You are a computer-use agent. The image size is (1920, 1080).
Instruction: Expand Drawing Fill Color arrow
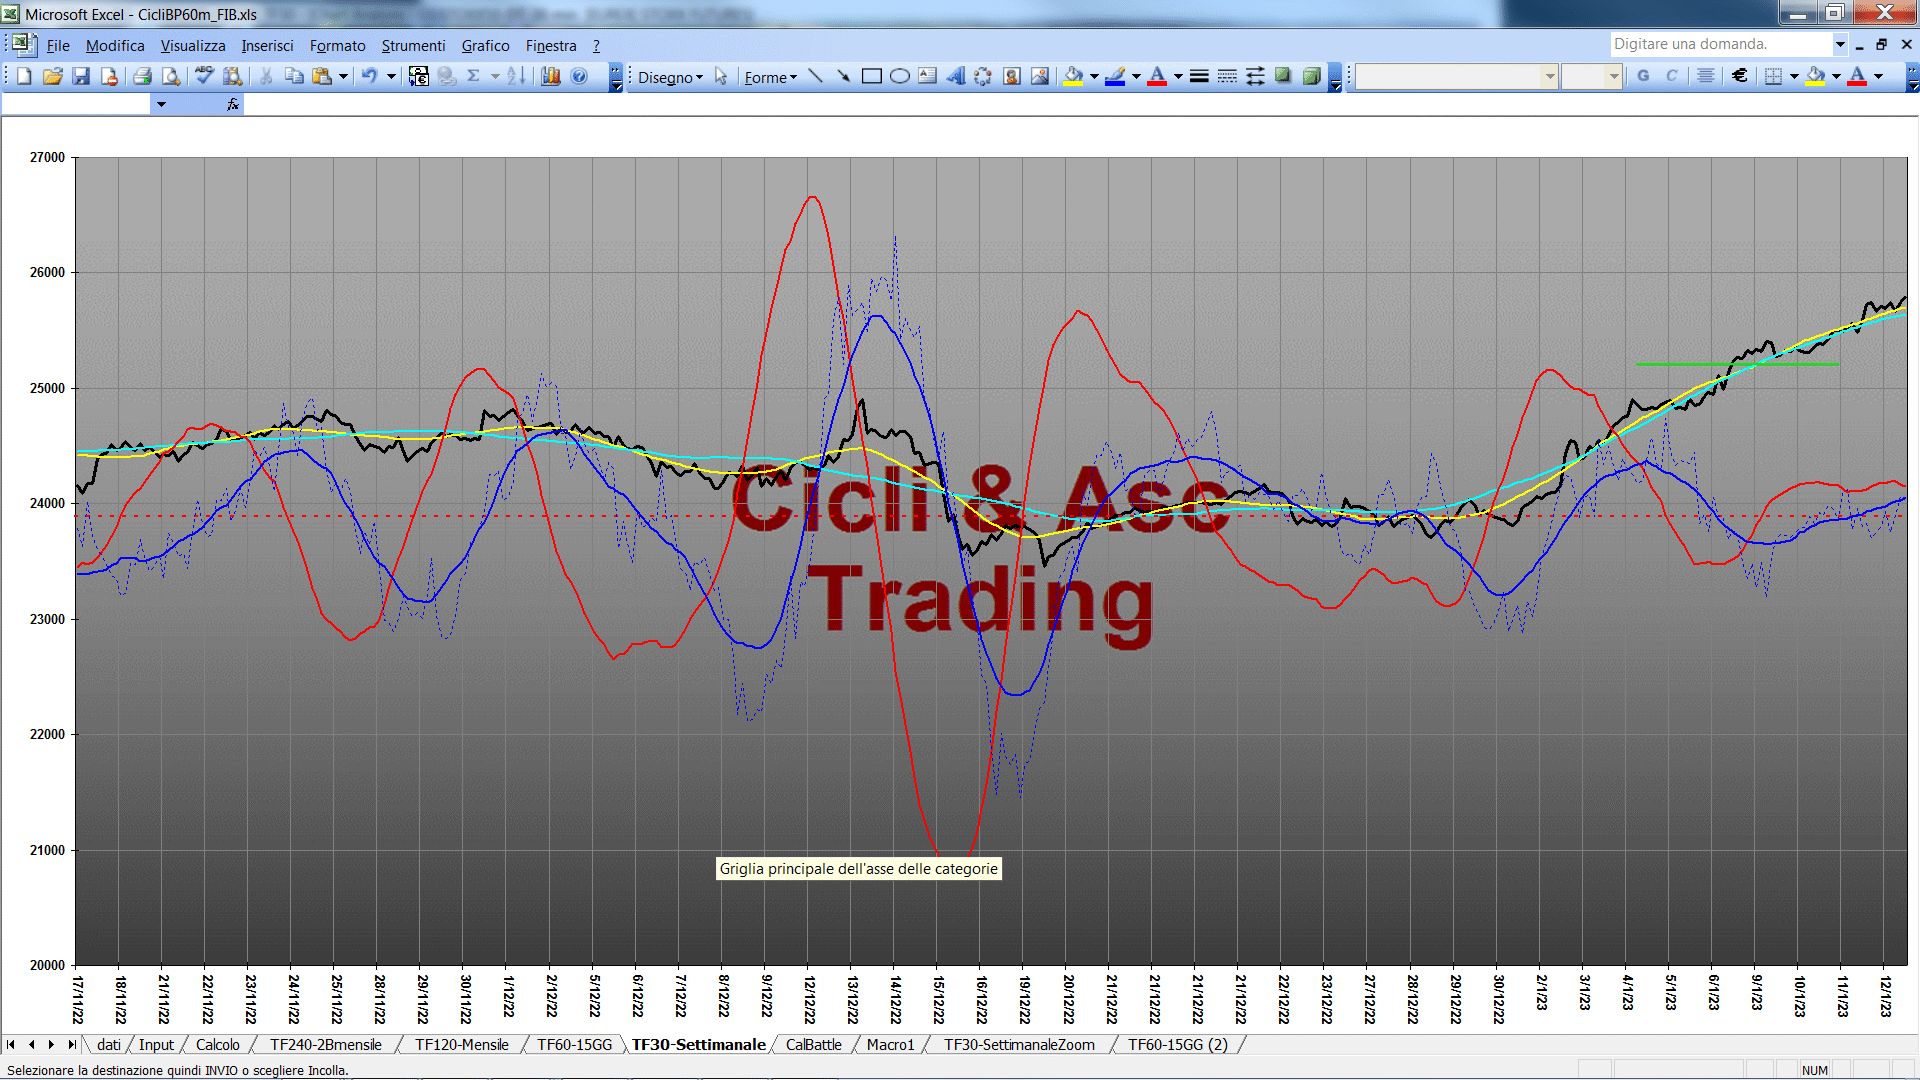click(x=1094, y=76)
